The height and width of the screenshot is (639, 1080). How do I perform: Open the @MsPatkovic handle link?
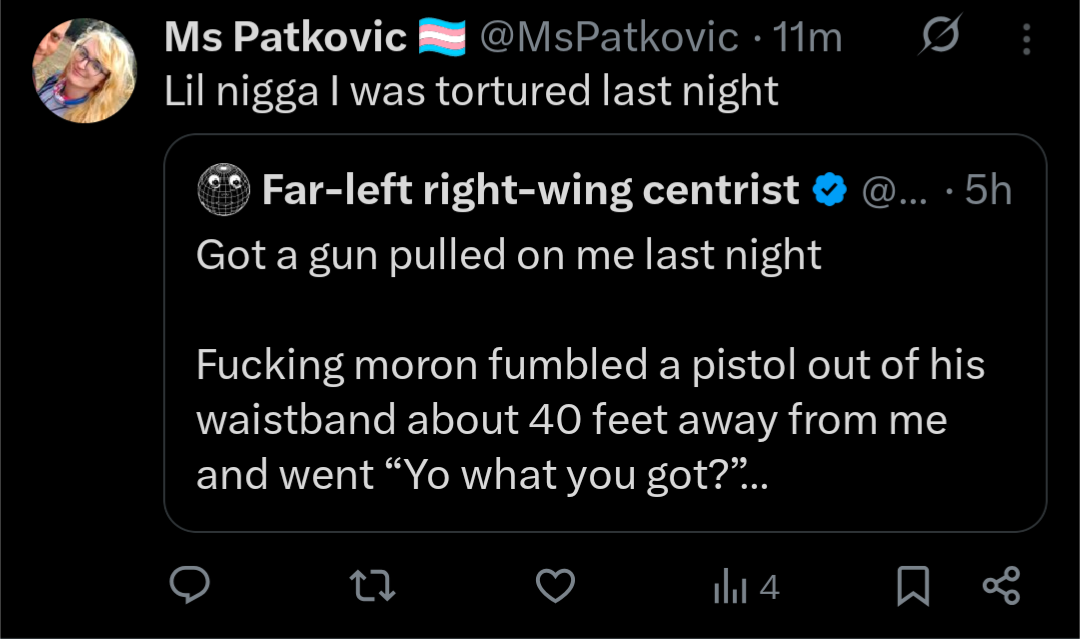[609, 38]
